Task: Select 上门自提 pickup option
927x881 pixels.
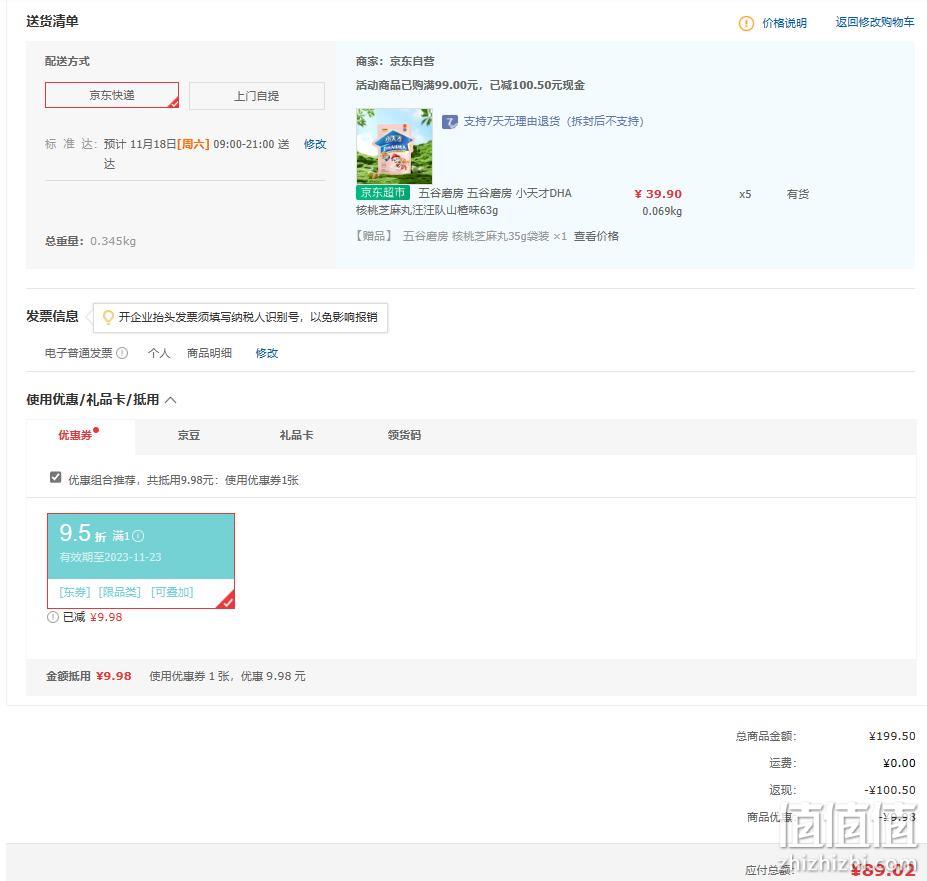Action: [x=257, y=96]
